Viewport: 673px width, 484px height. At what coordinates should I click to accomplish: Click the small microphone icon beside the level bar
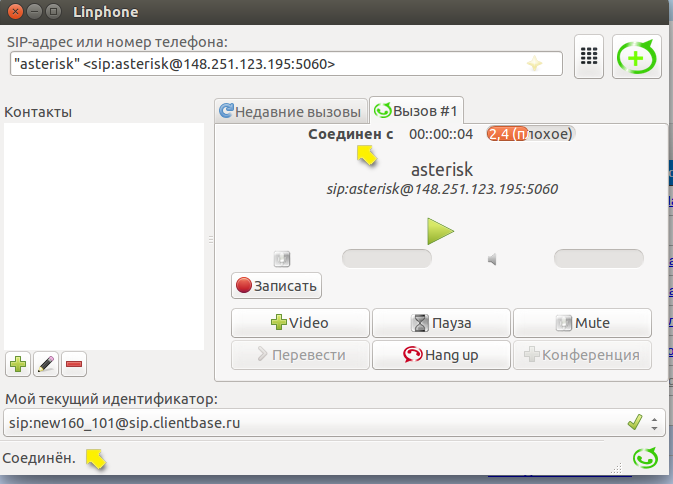282,259
